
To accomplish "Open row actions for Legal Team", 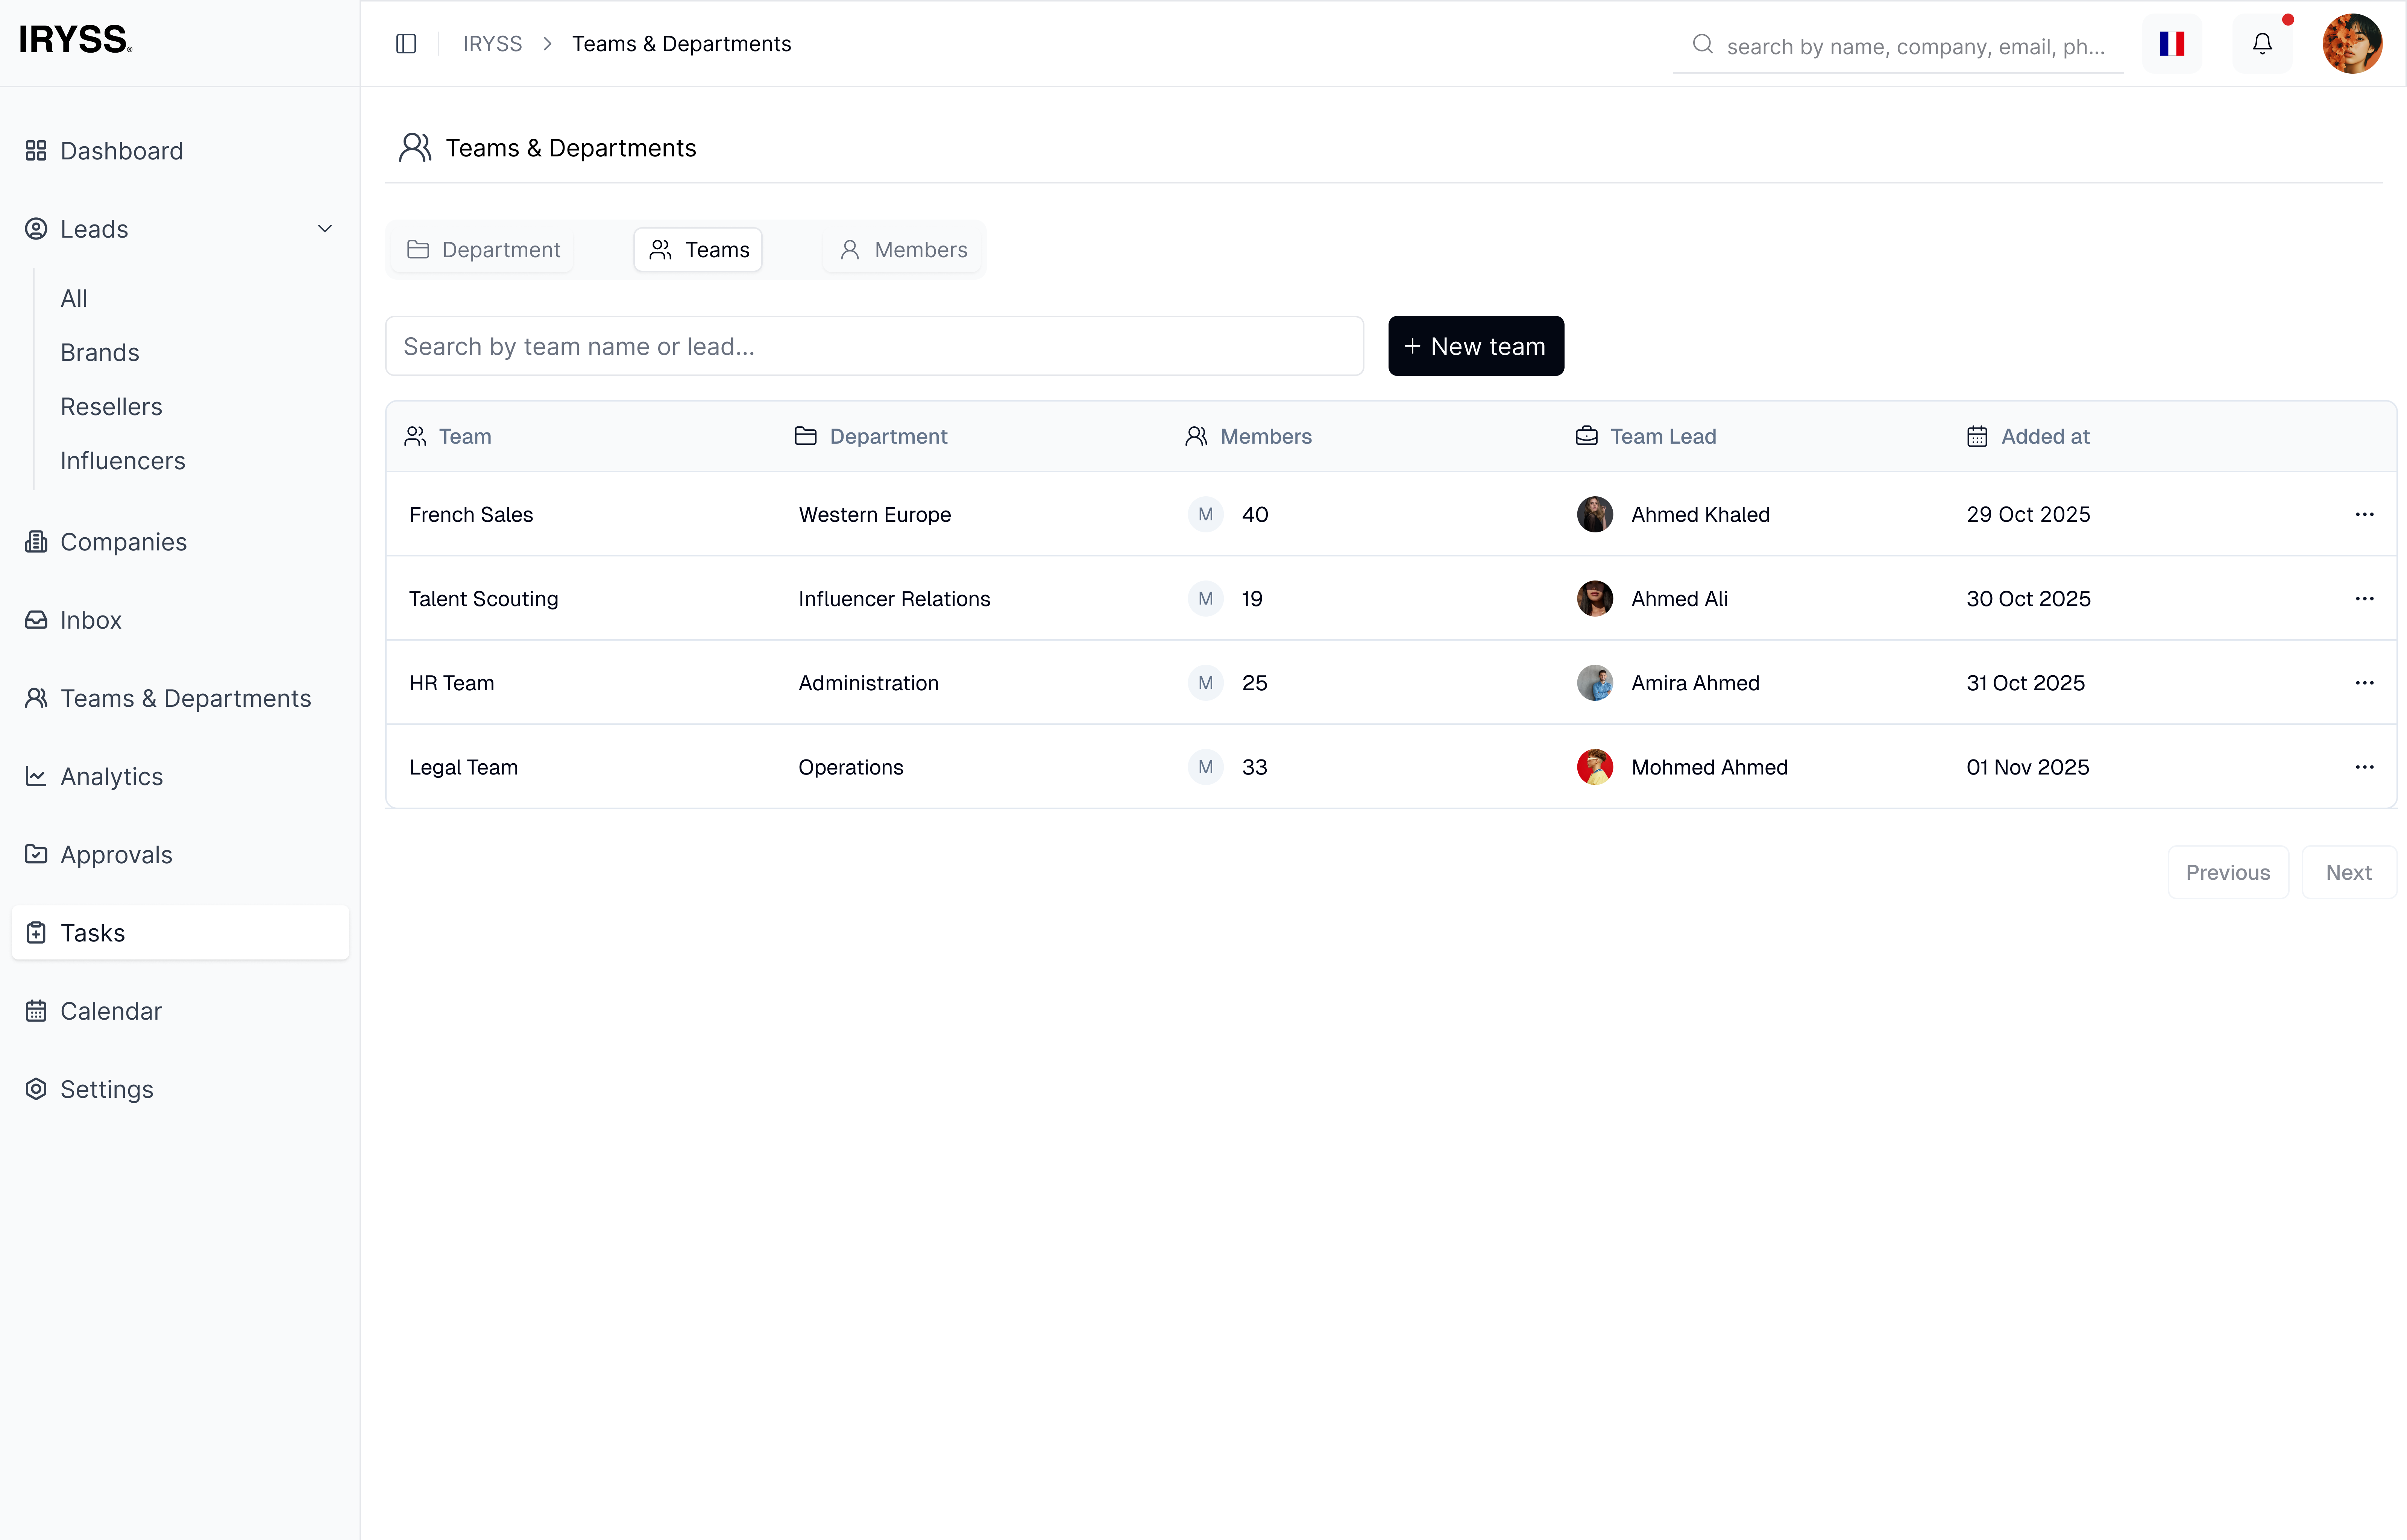I will pos(2364,767).
